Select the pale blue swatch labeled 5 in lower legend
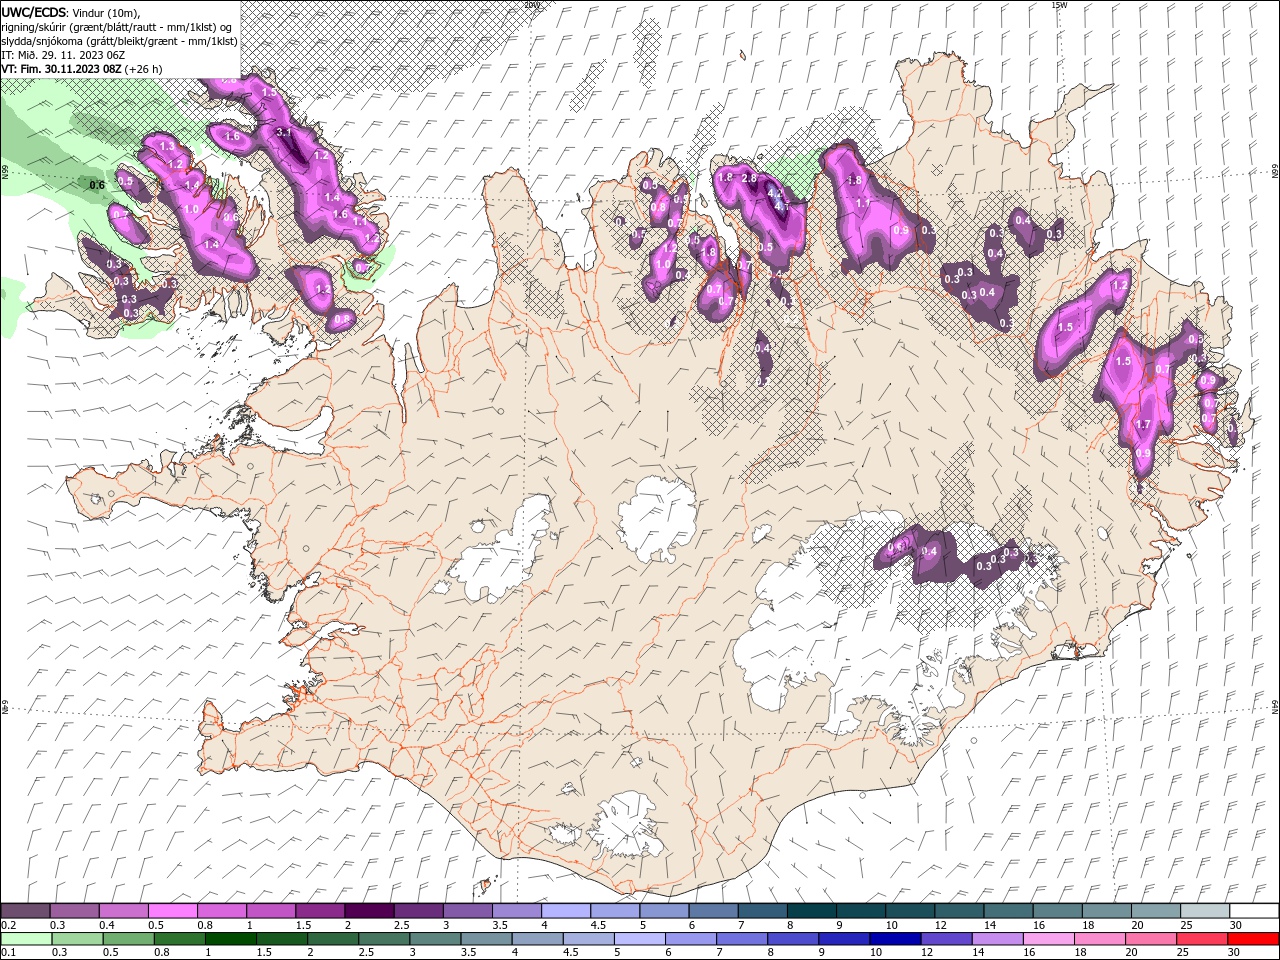The width and height of the screenshot is (1280, 960). tap(640, 939)
